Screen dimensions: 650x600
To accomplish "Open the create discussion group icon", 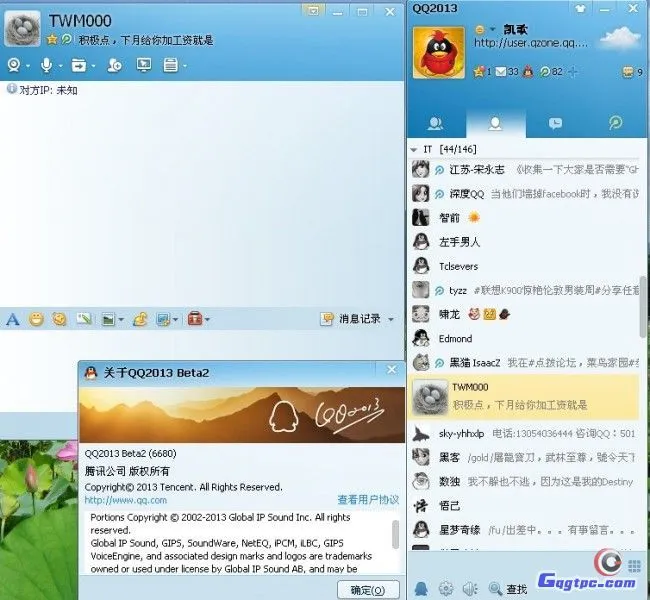I will coord(114,65).
